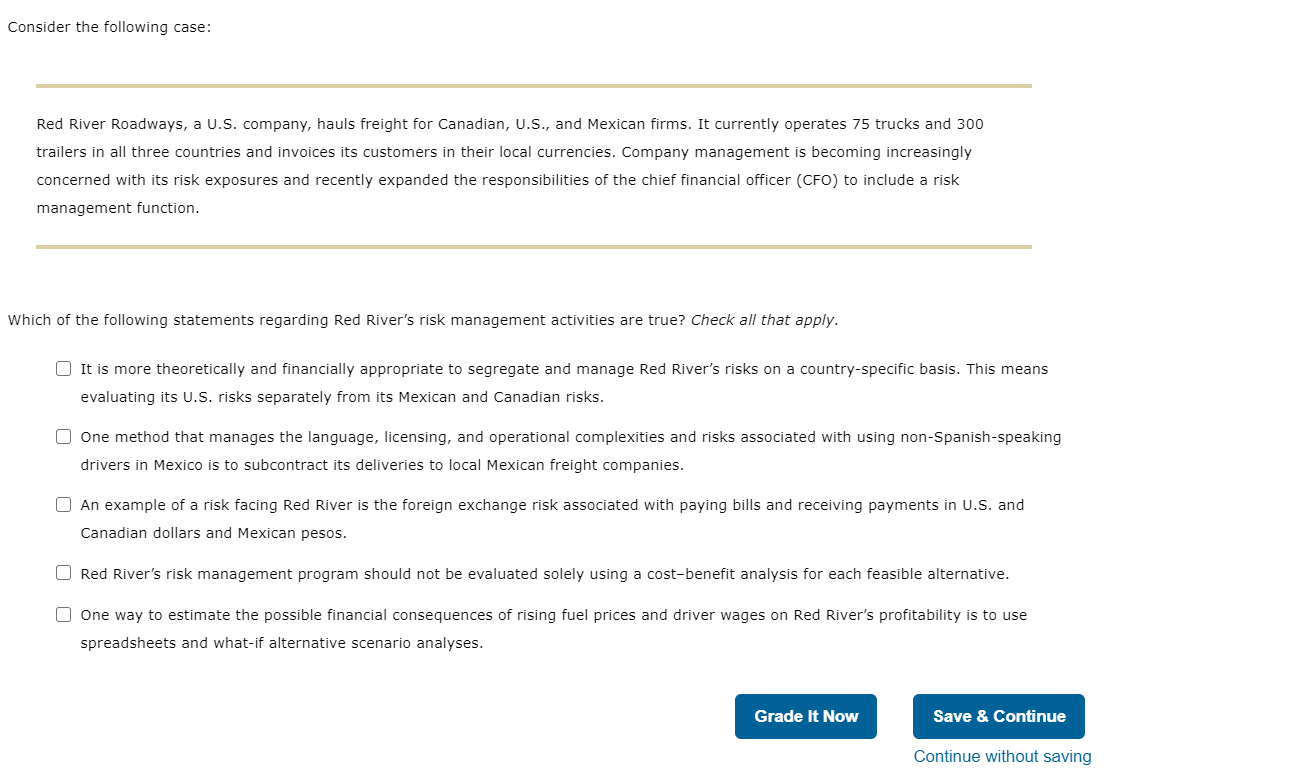The height and width of the screenshot is (772, 1290).
Task: Click the Save & Continue button
Action: (998, 716)
